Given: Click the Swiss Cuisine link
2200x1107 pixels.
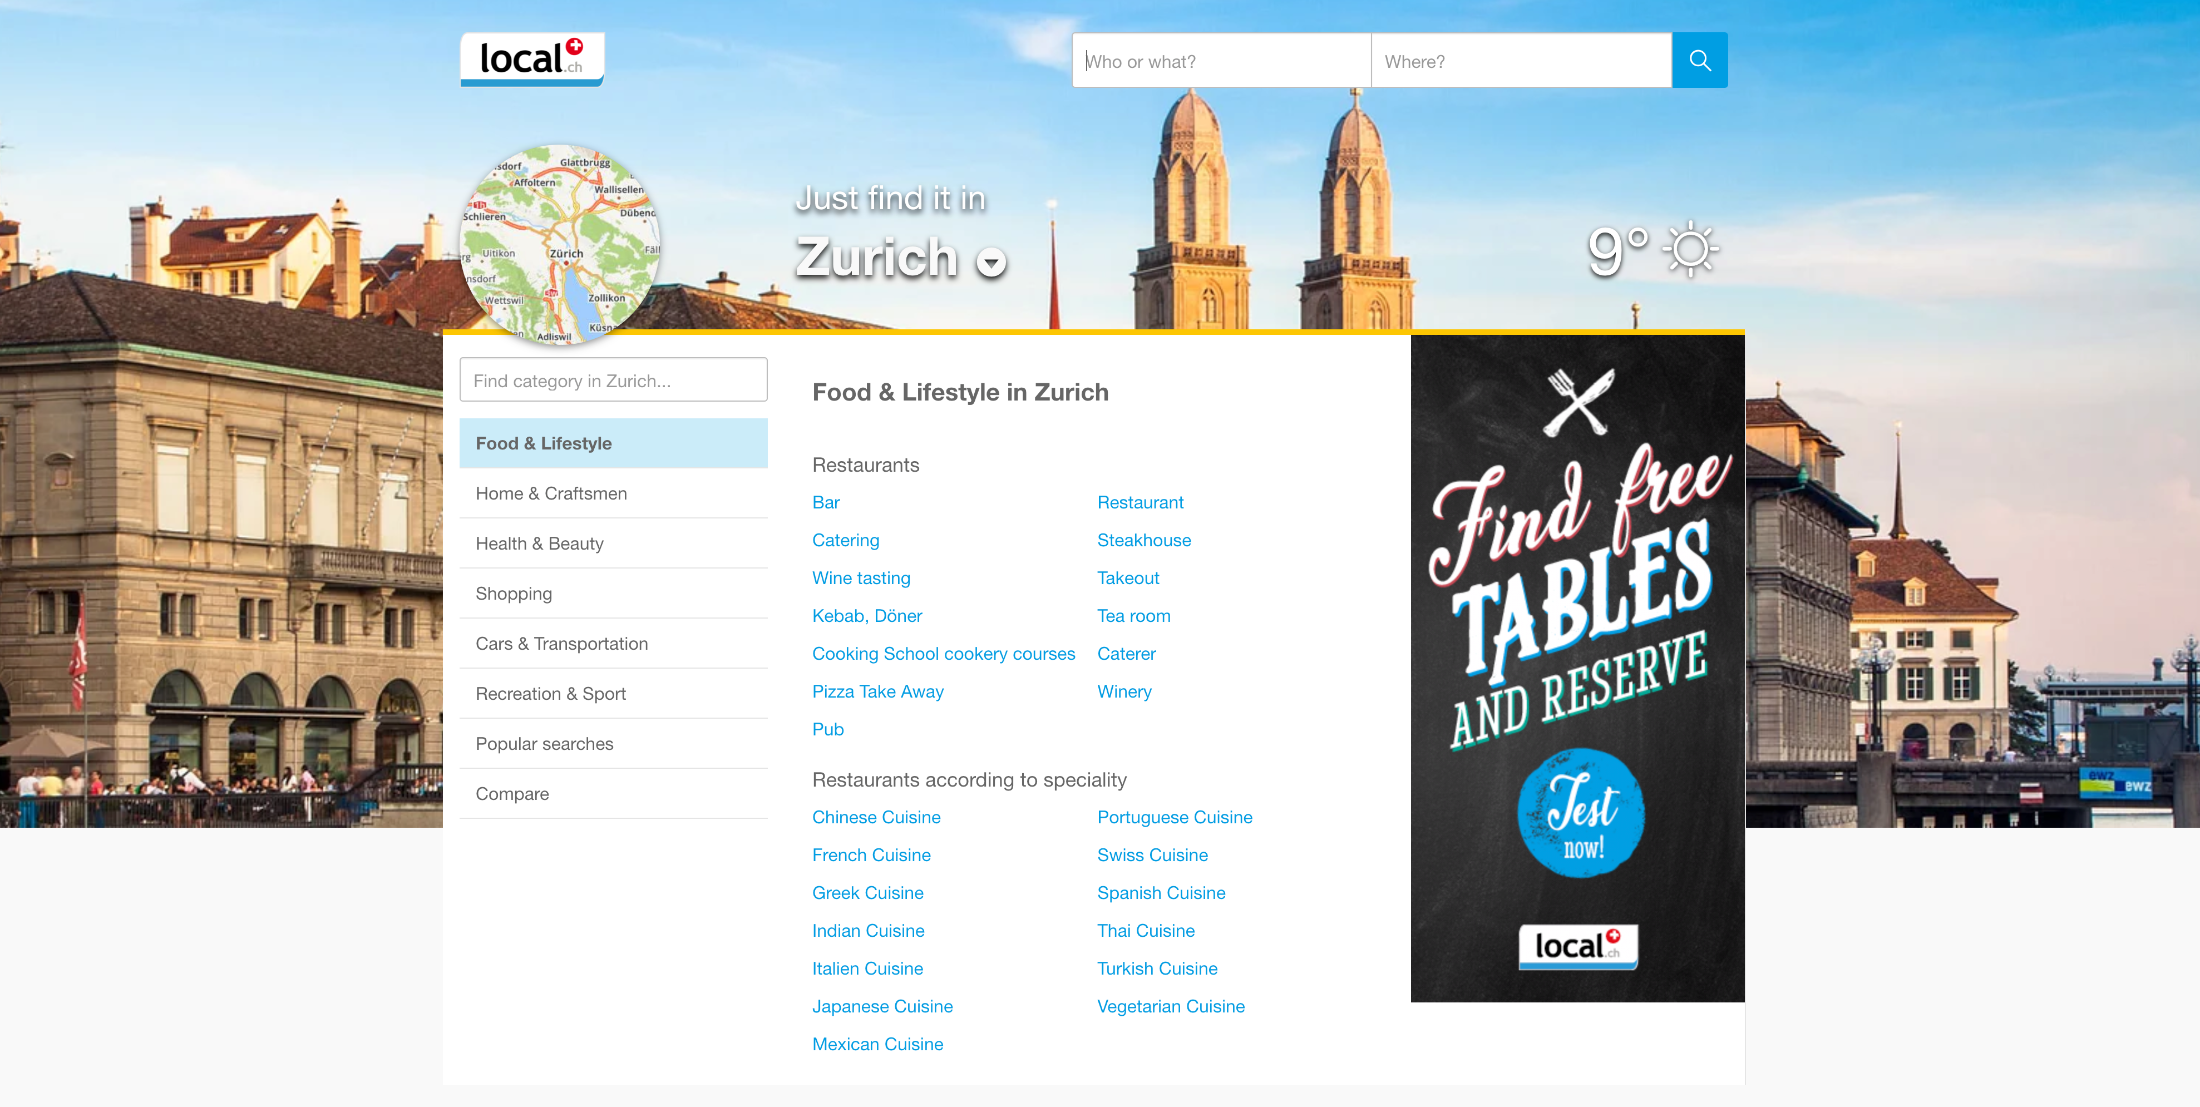Looking at the screenshot, I should pyautogui.click(x=1152, y=856).
